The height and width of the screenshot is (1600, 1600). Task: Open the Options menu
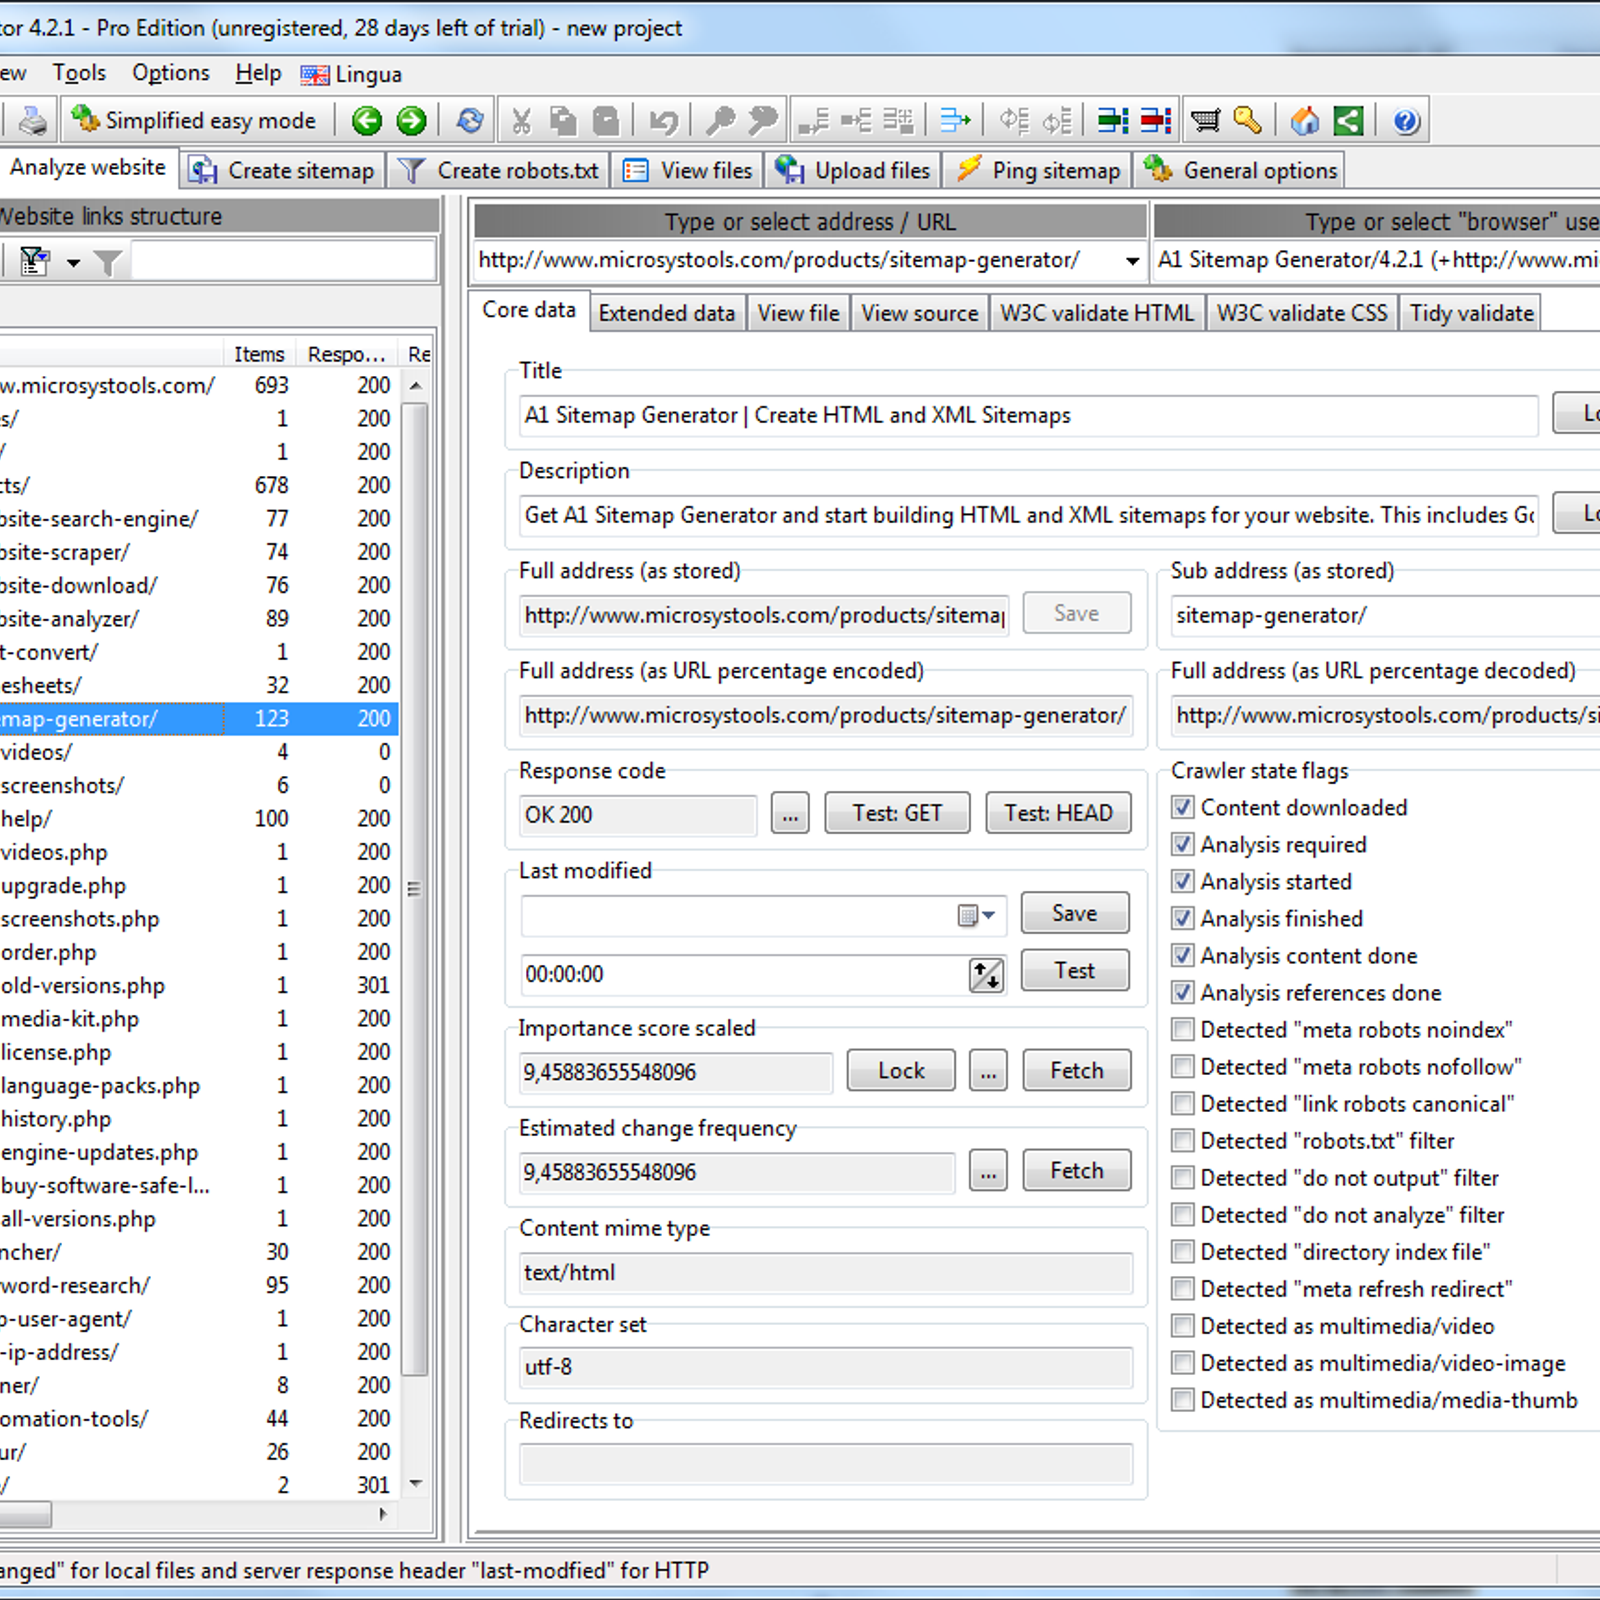click(x=171, y=73)
